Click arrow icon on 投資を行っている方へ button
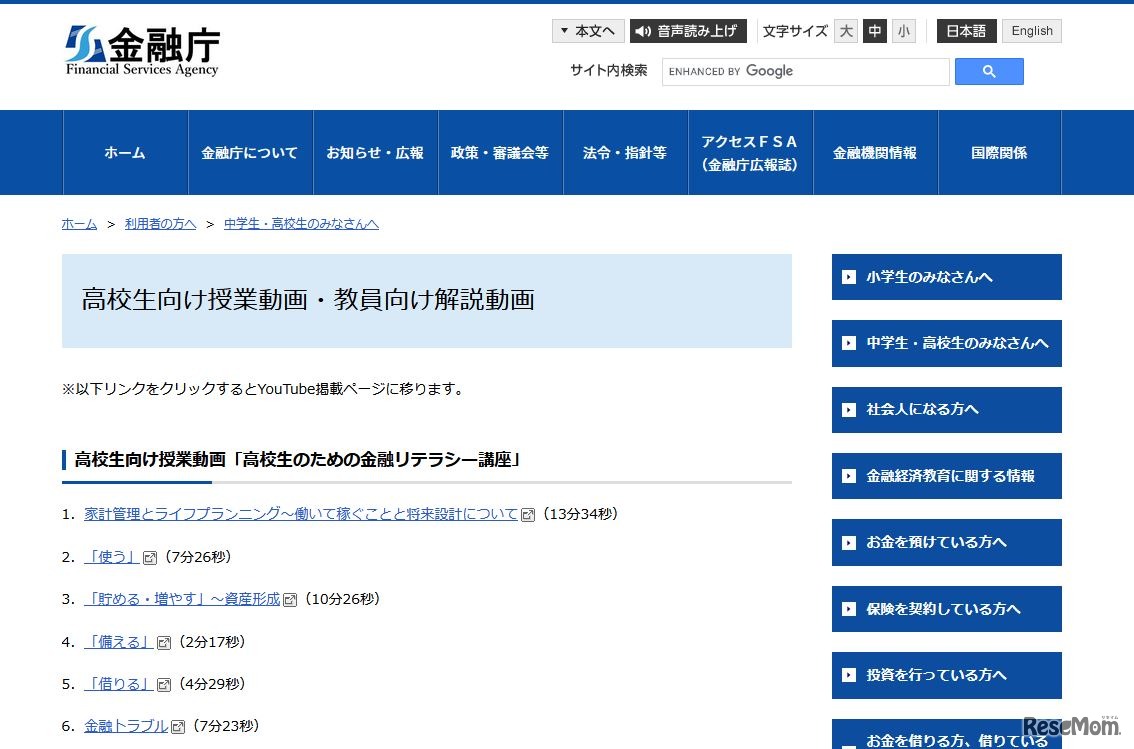The width and height of the screenshot is (1134, 749). 851,675
